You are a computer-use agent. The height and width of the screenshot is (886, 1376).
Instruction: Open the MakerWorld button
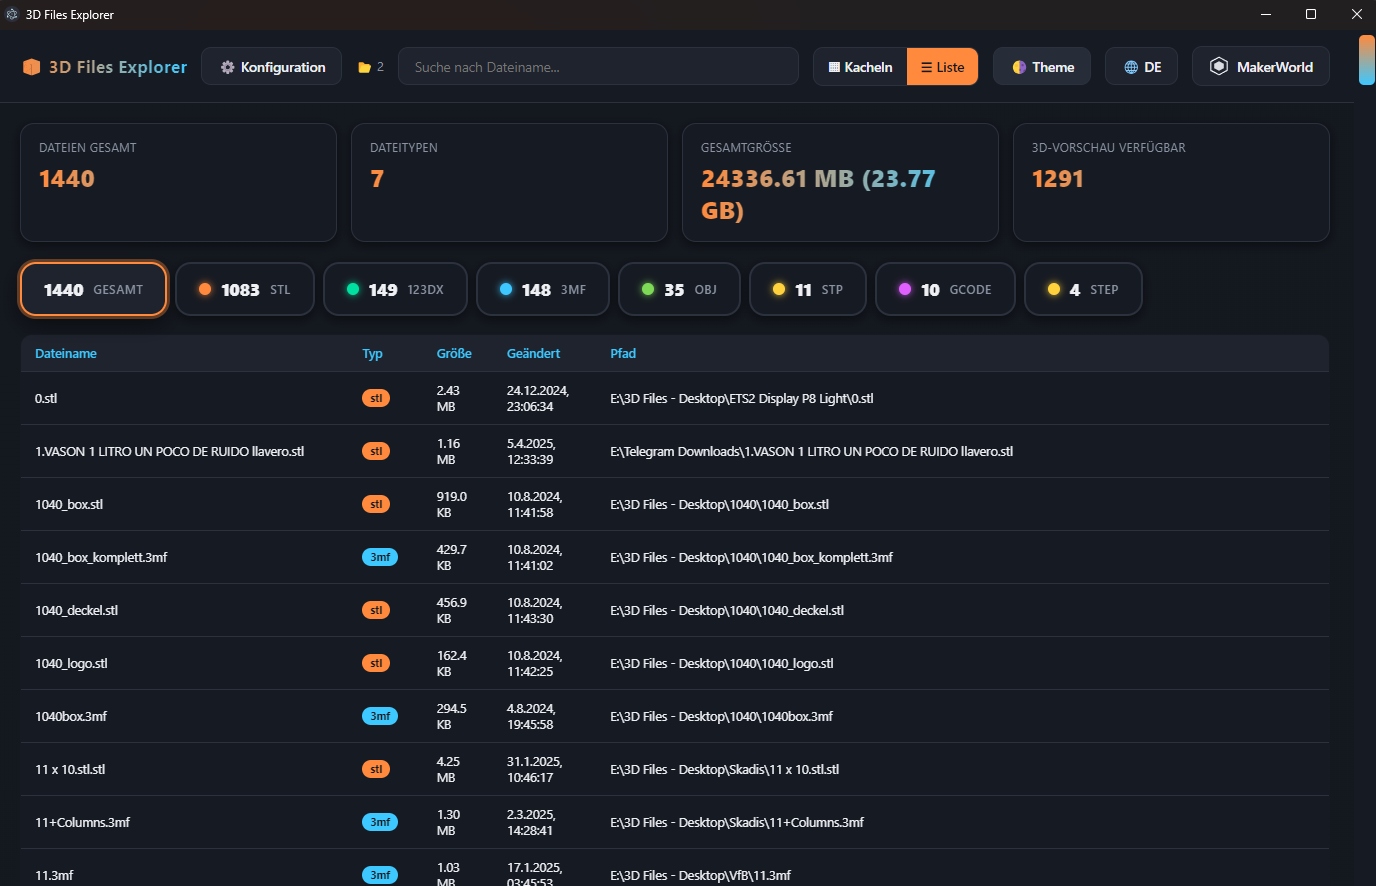pyautogui.click(x=1261, y=66)
